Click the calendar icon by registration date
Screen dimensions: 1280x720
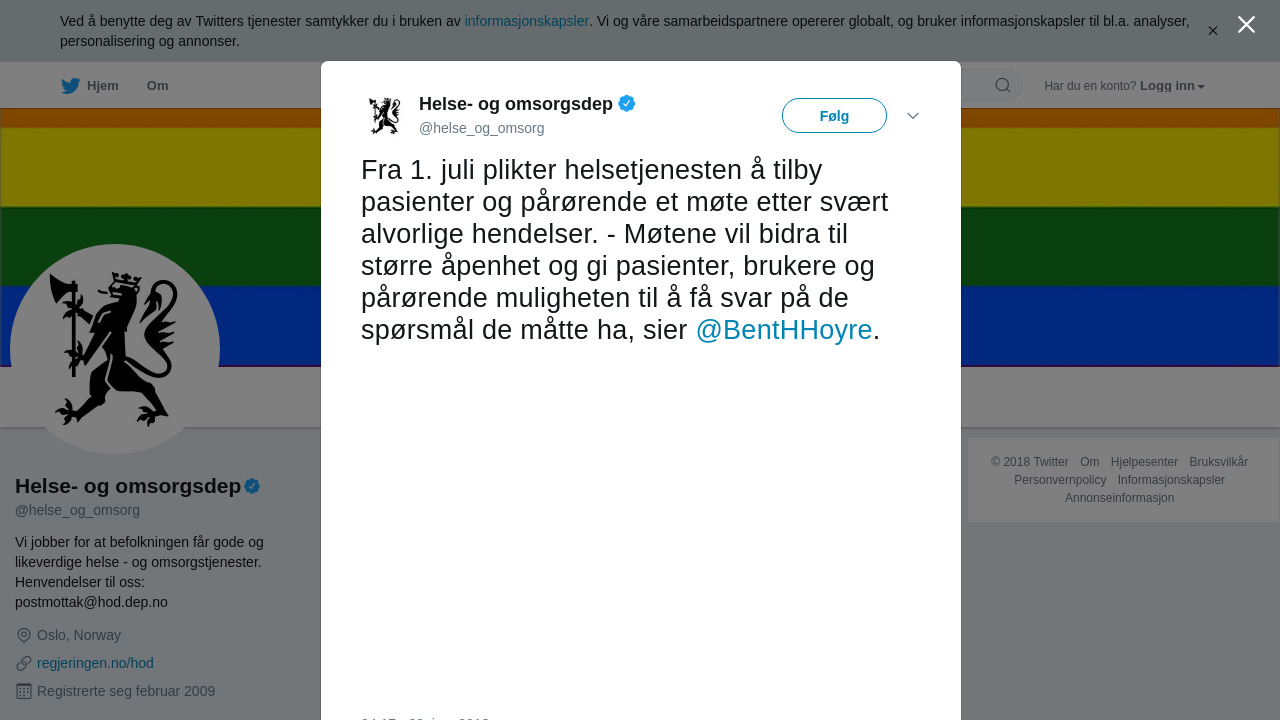click(x=24, y=691)
